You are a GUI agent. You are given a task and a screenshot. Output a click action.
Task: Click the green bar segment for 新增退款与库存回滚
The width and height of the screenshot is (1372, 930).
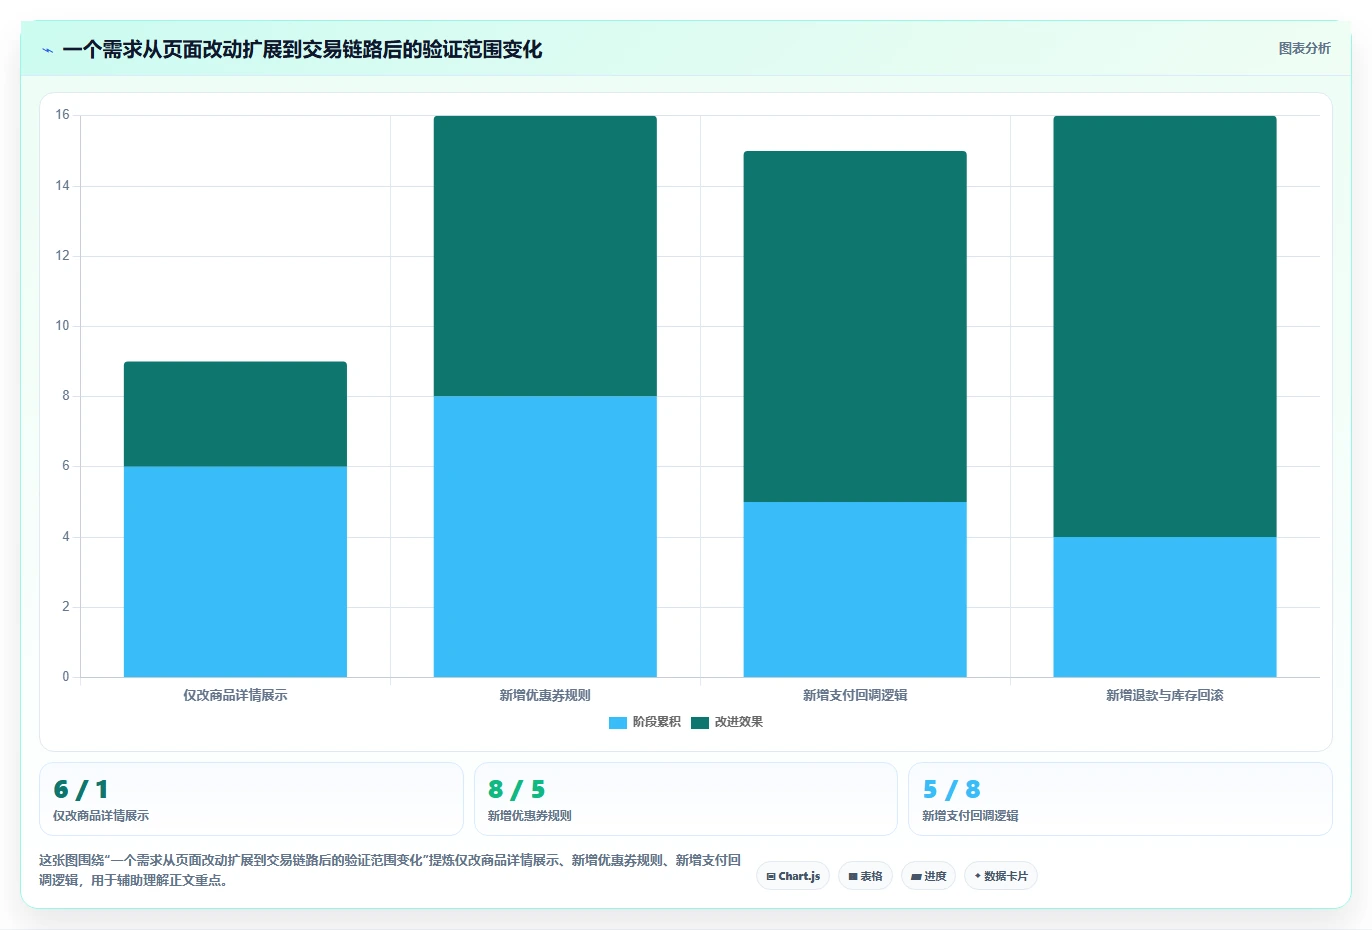(1165, 327)
